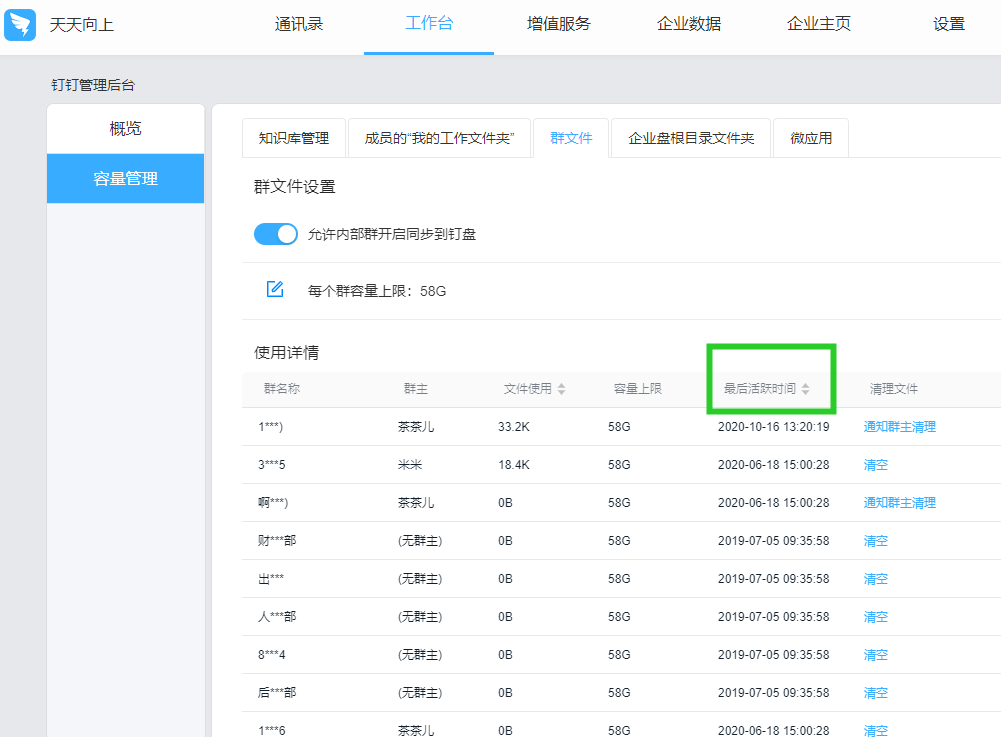Click the 群文件设置 heading

pyautogui.click(x=294, y=186)
